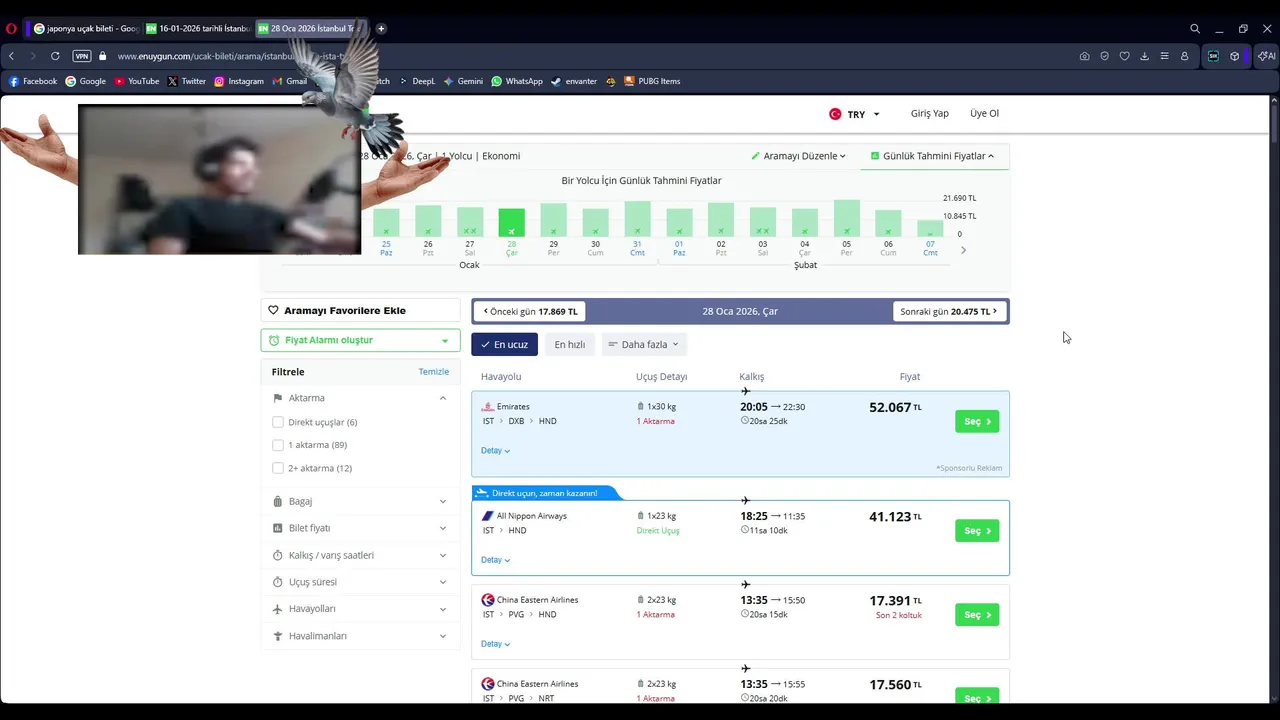Open the TRY currency dropdown
This screenshot has height=720, width=1280.
pyautogui.click(x=854, y=114)
